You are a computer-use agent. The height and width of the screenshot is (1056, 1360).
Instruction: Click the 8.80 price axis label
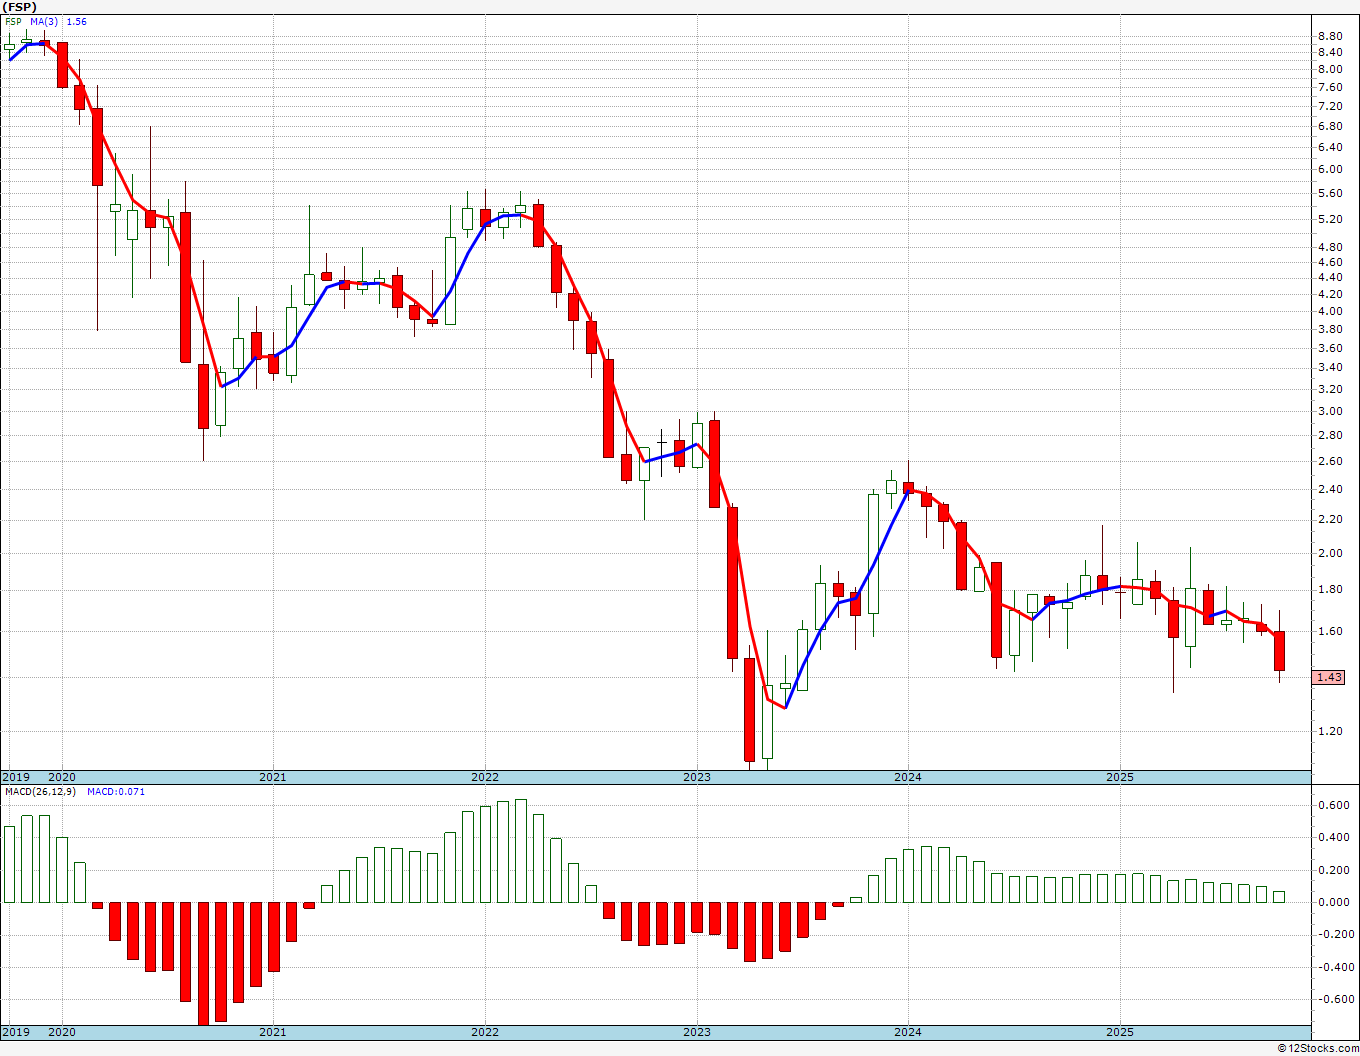click(x=1330, y=36)
